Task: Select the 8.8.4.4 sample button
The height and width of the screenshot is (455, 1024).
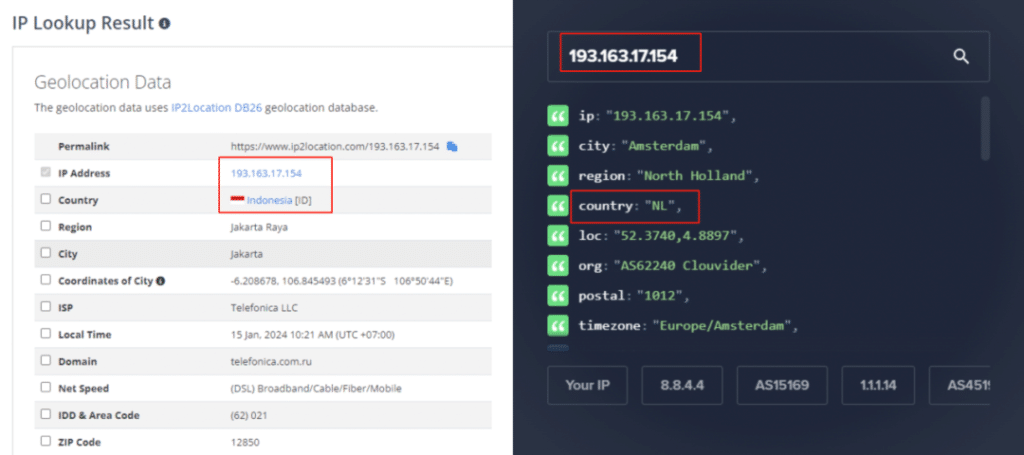Action: [682, 385]
